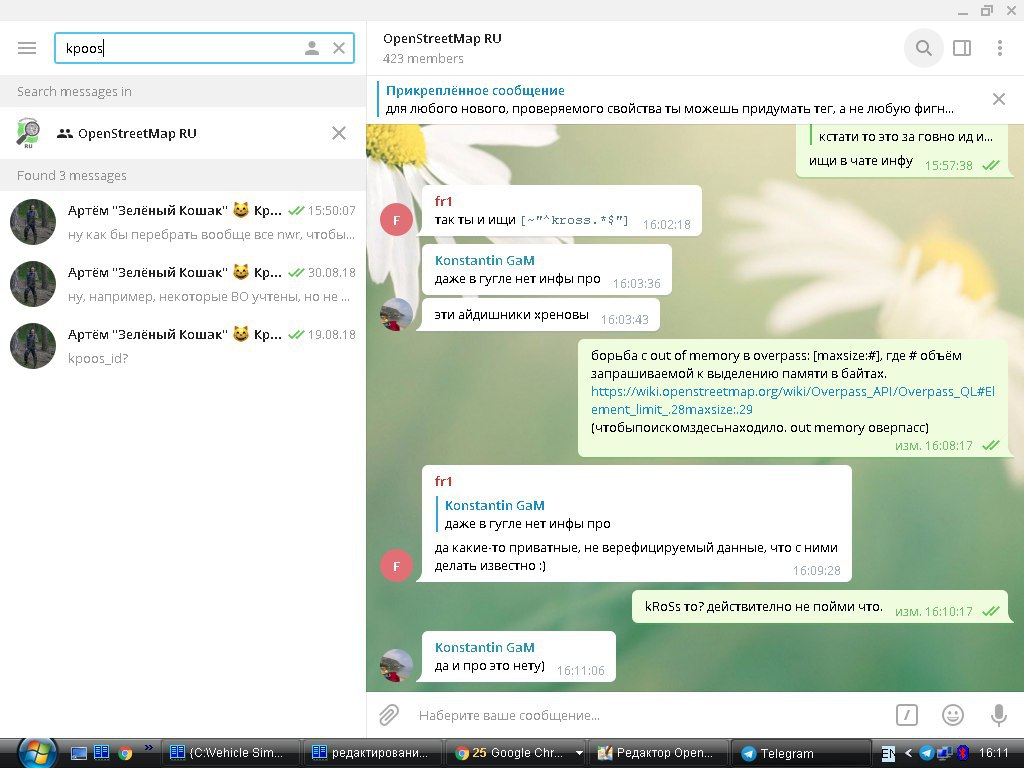1024x768 pixels.
Task: Click fr1 avatar beside the 16:02:18 message
Action: coord(396,219)
